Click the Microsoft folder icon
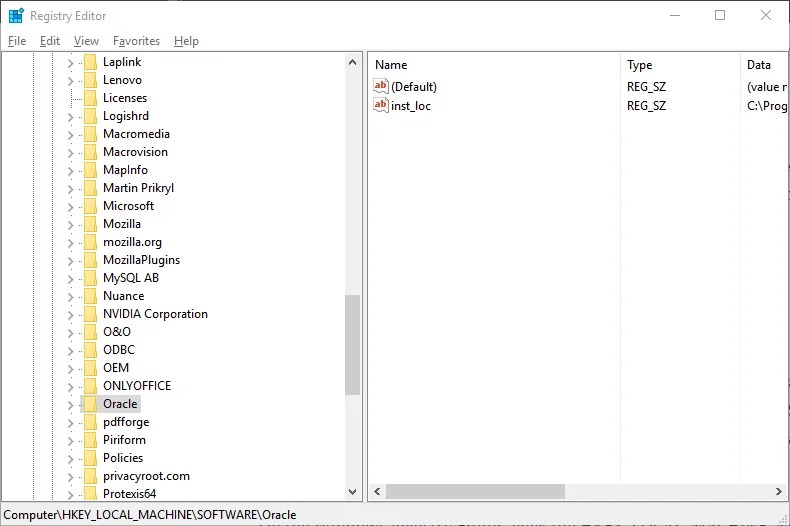The image size is (790, 526). pos(90,206)
